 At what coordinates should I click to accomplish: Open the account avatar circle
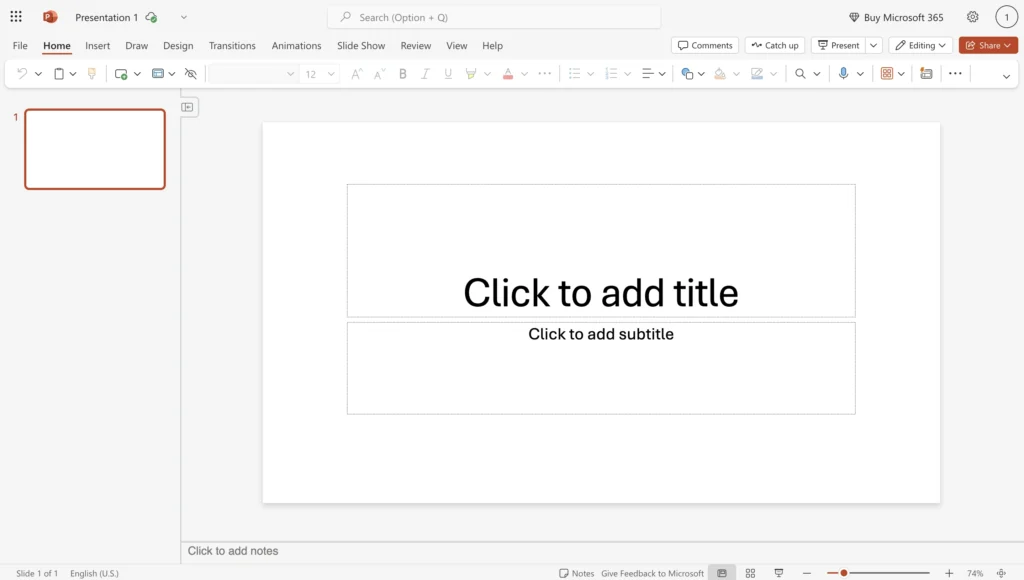point(1006,18)
